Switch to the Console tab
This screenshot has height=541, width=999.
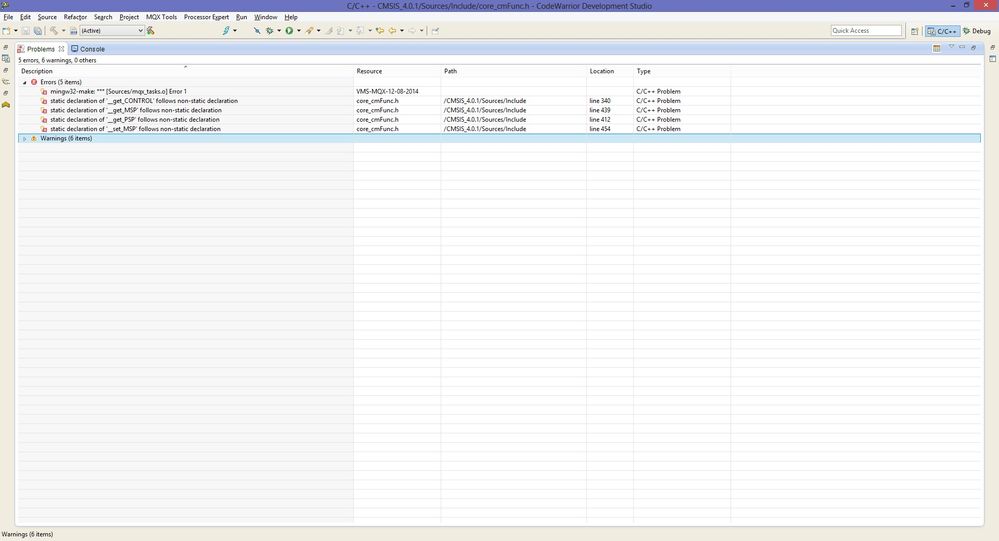click(x=88, y=48)
